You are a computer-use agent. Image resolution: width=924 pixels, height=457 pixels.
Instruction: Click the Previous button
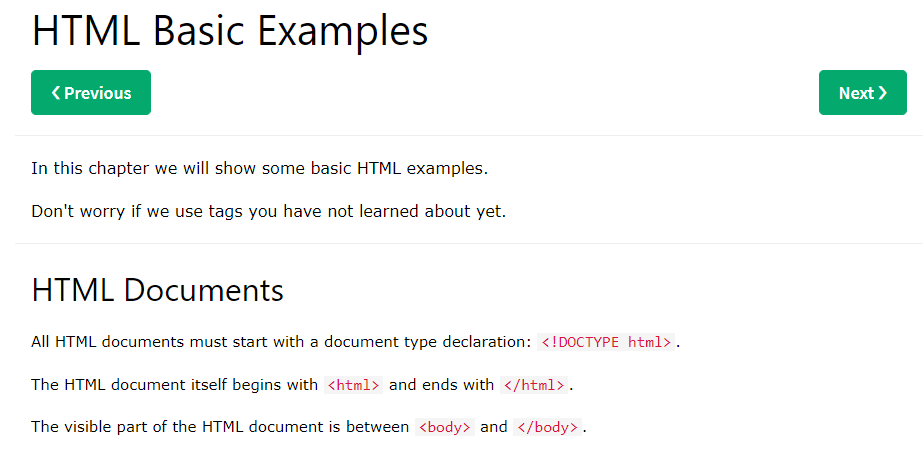pyautogui.click(x=91, y=93)
